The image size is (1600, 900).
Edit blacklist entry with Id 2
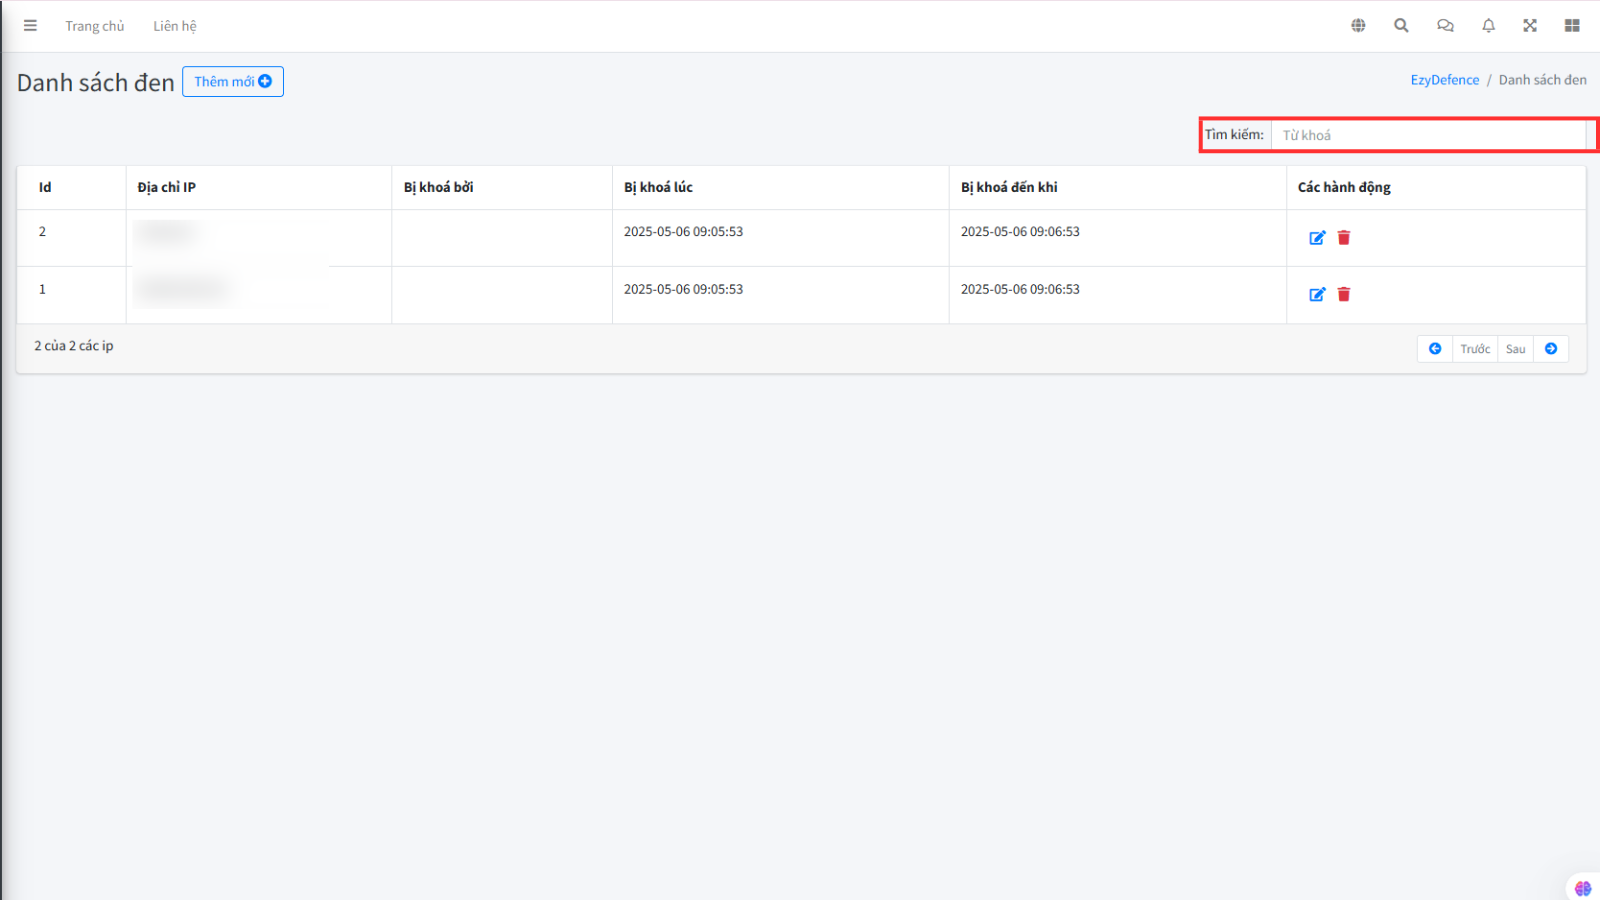1317,238
